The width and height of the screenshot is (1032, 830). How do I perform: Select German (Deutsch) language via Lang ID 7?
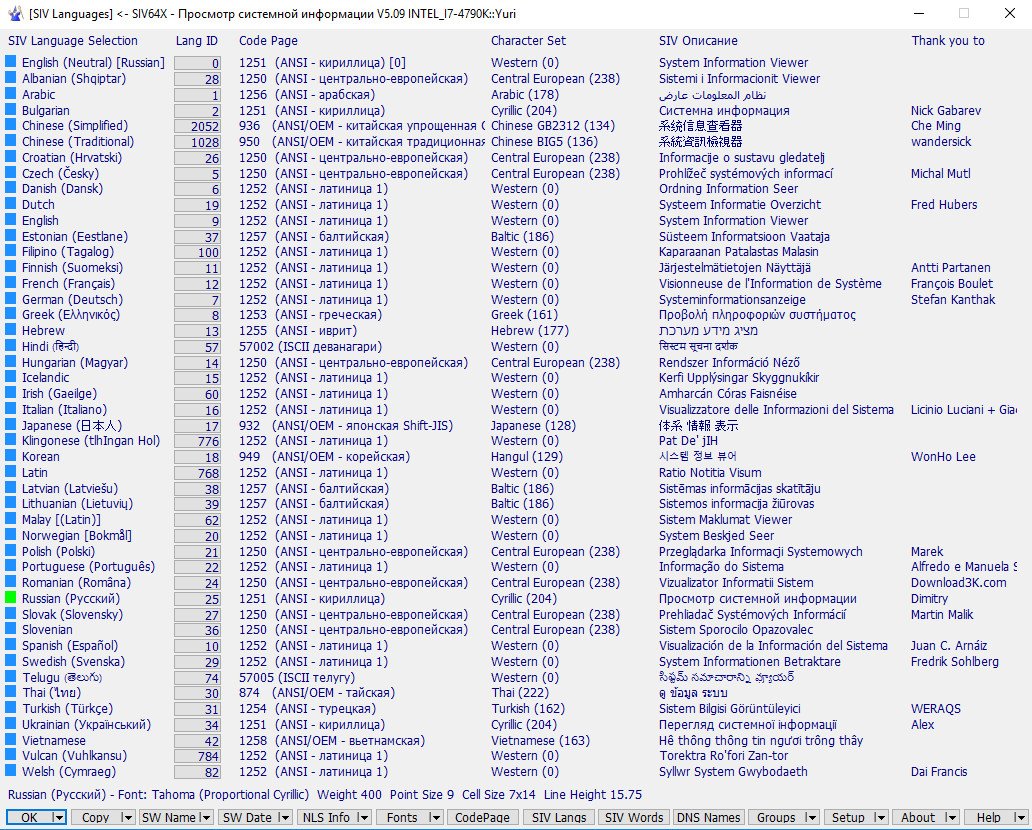click(x=197, y=300)
